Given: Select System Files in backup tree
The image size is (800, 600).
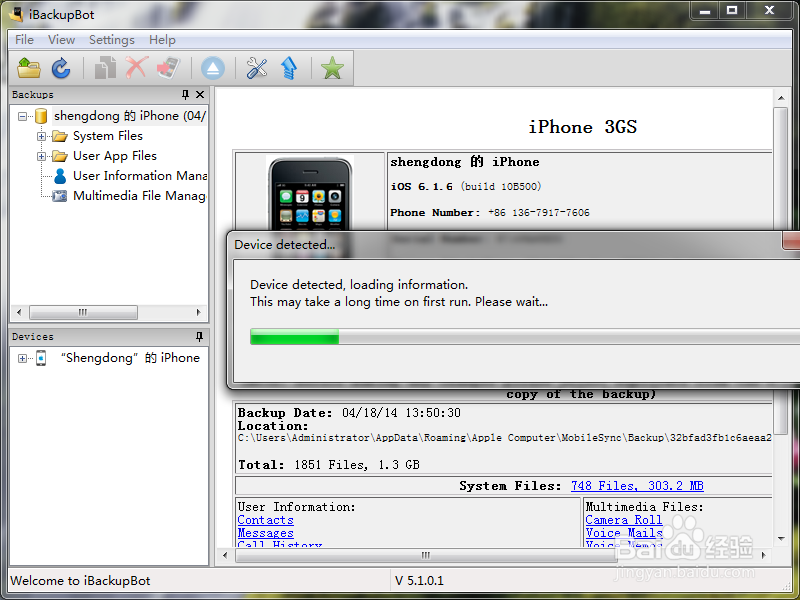Looking at the screenshot, I should (108, 136).
